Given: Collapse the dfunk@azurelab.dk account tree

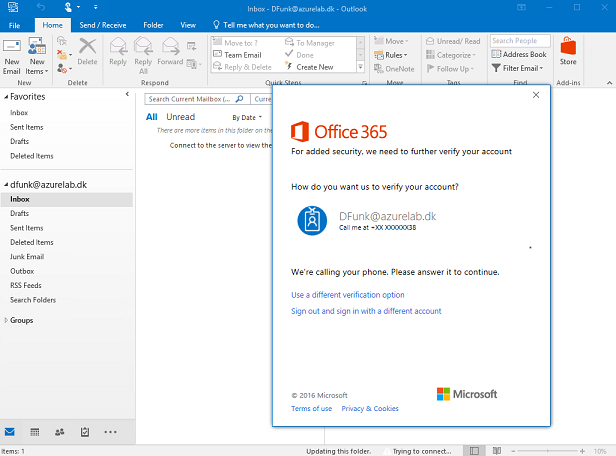Looking at the screenshot, I should tap(6, 185).
